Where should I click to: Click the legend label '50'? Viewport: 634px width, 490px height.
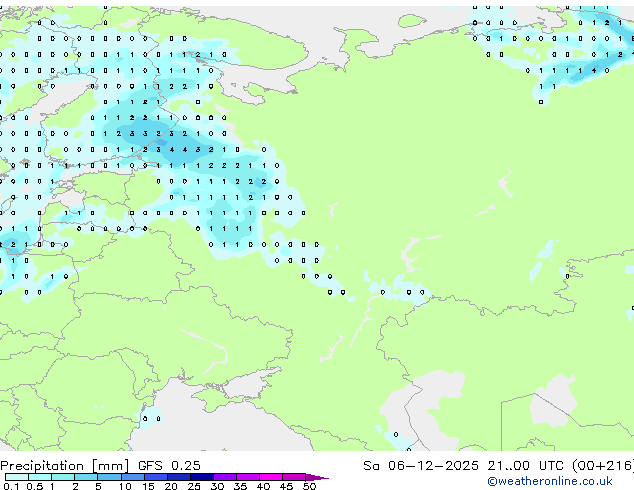tap(310, 486)
